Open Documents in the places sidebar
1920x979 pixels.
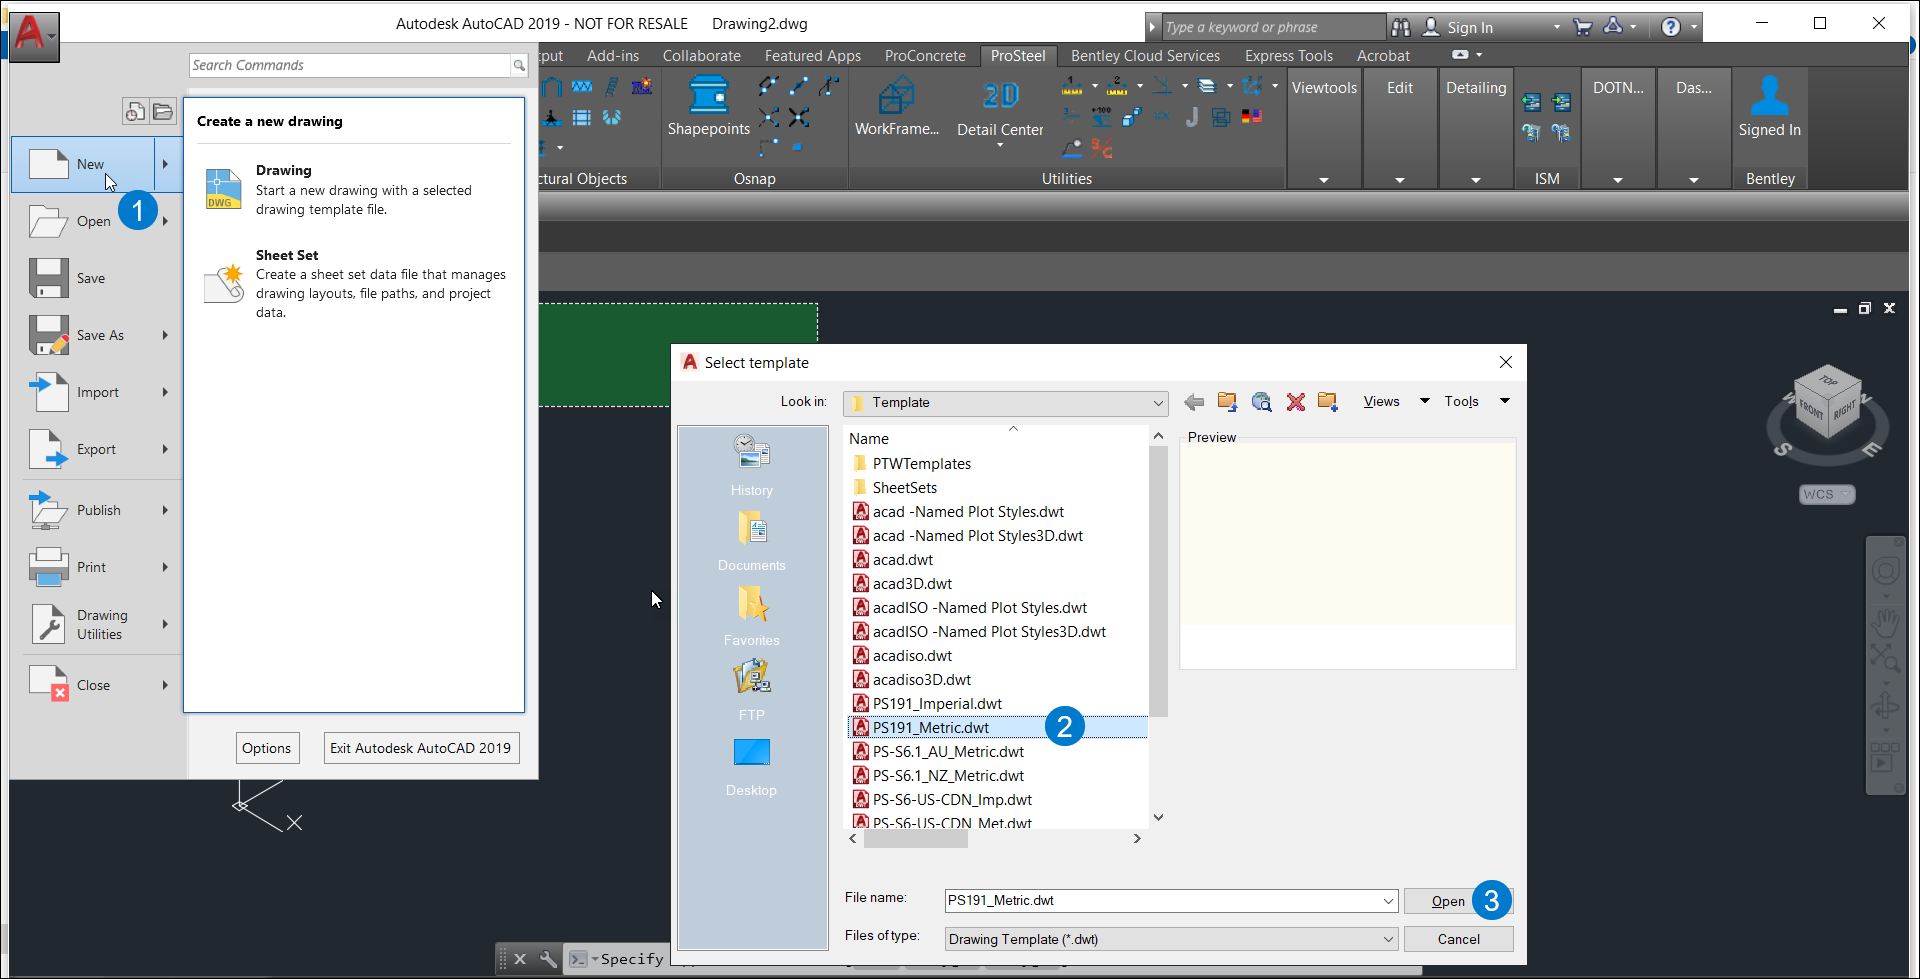tap(752, 541)
